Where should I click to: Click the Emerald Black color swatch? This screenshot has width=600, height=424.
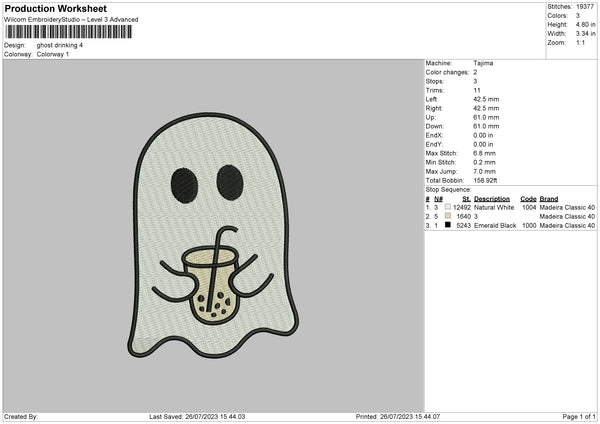tap(448, 225)
